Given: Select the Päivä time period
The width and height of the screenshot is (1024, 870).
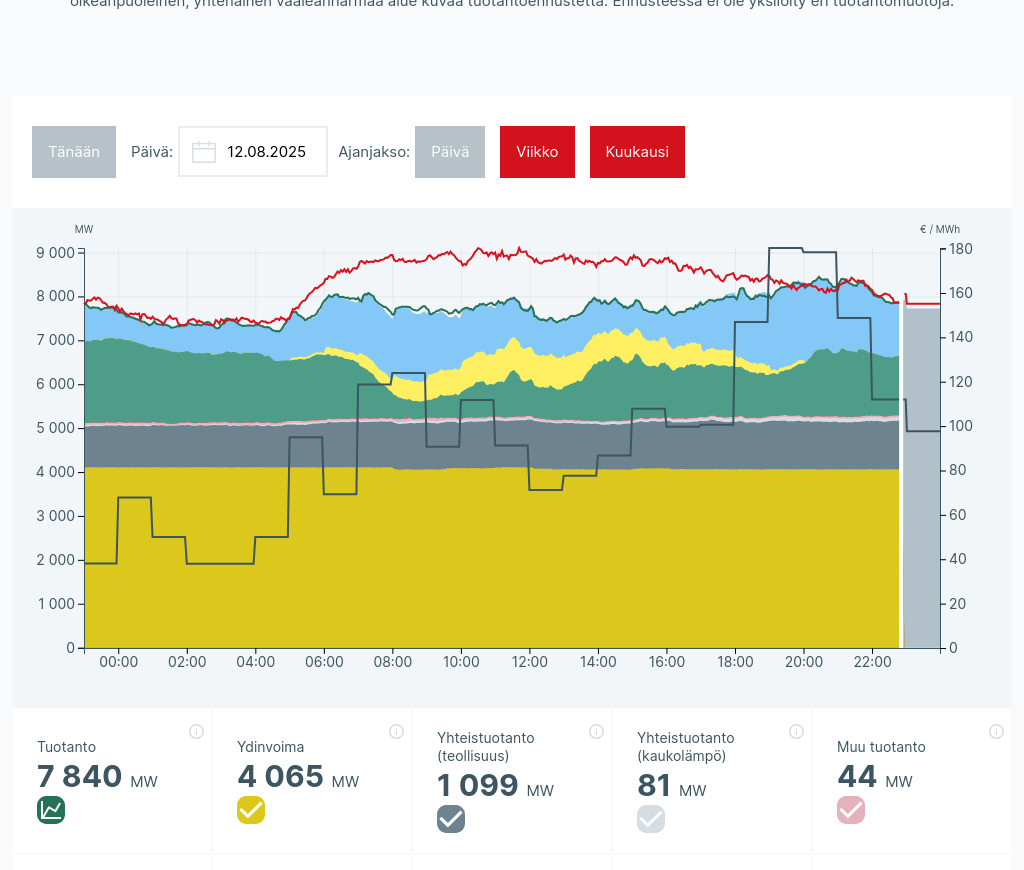Looking at the screenshot, I should pos(450,152).
